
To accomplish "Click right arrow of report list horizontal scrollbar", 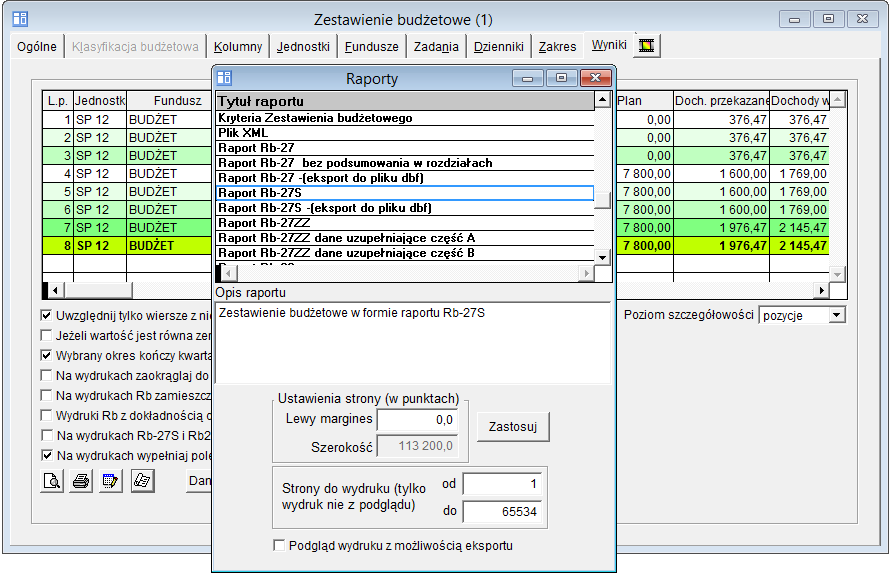I will click(x=586, y=273).
